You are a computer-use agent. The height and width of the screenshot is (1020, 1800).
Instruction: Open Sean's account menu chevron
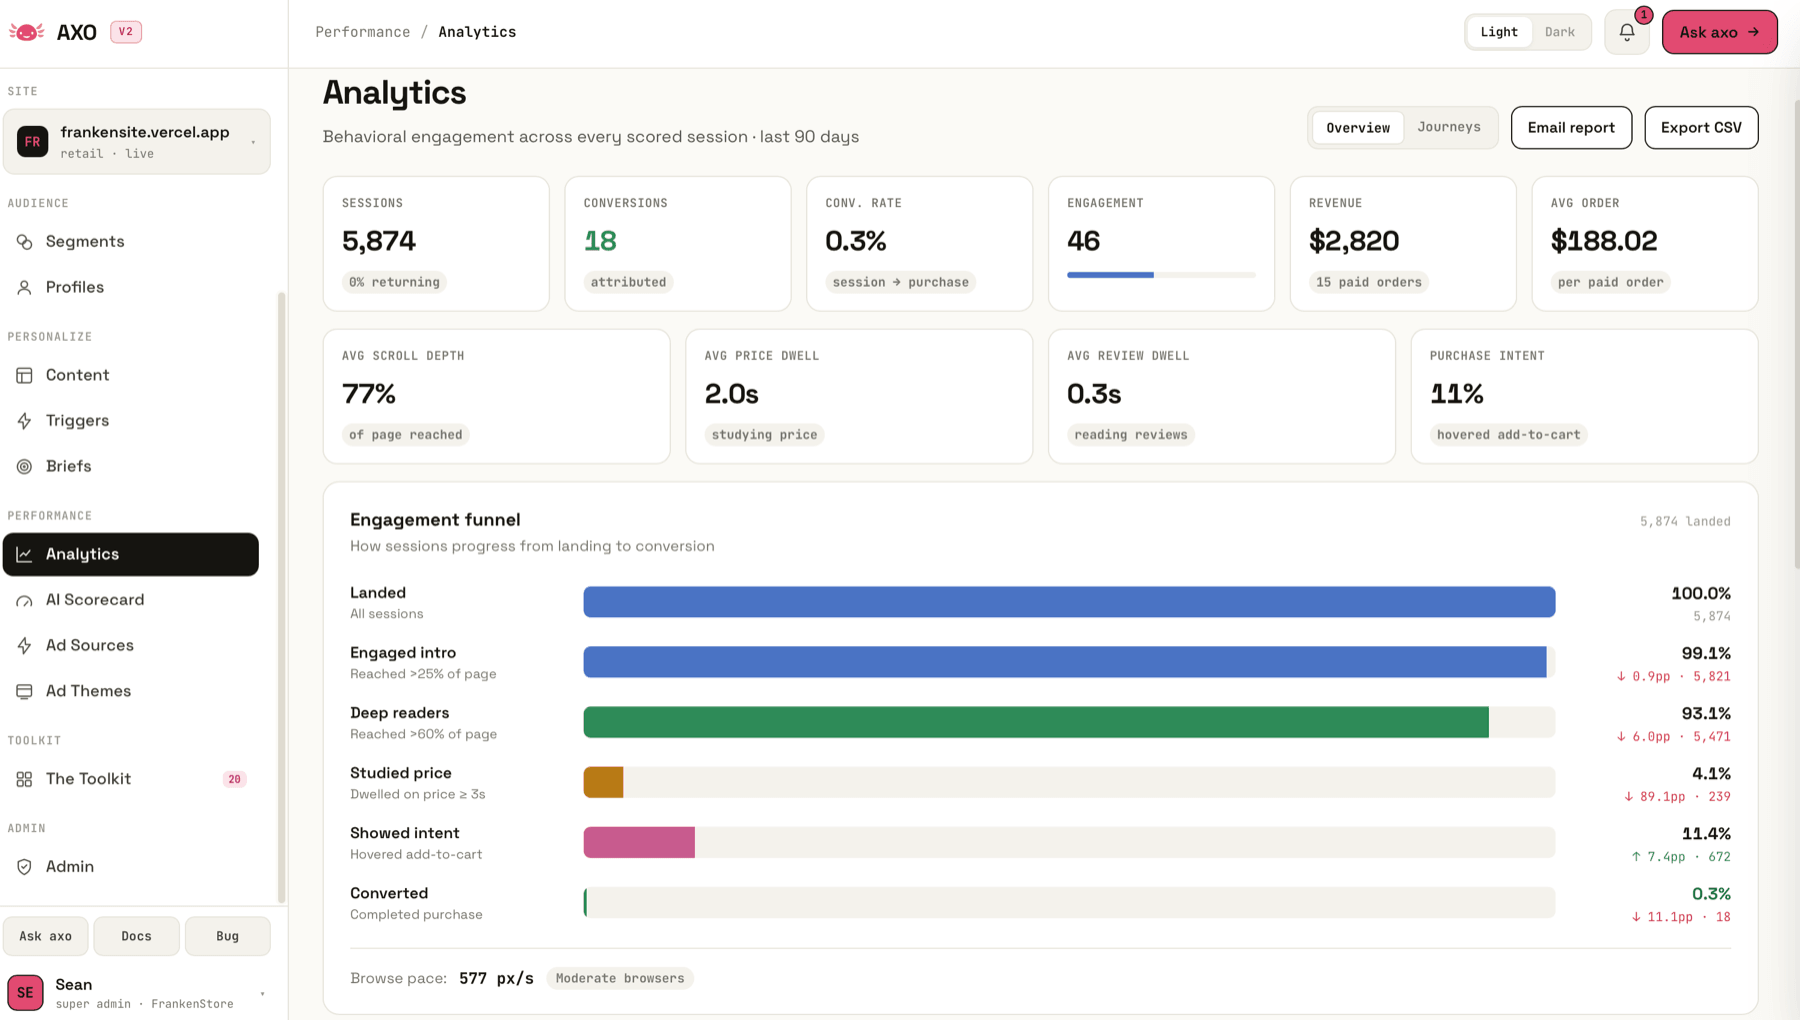point(263,994)
